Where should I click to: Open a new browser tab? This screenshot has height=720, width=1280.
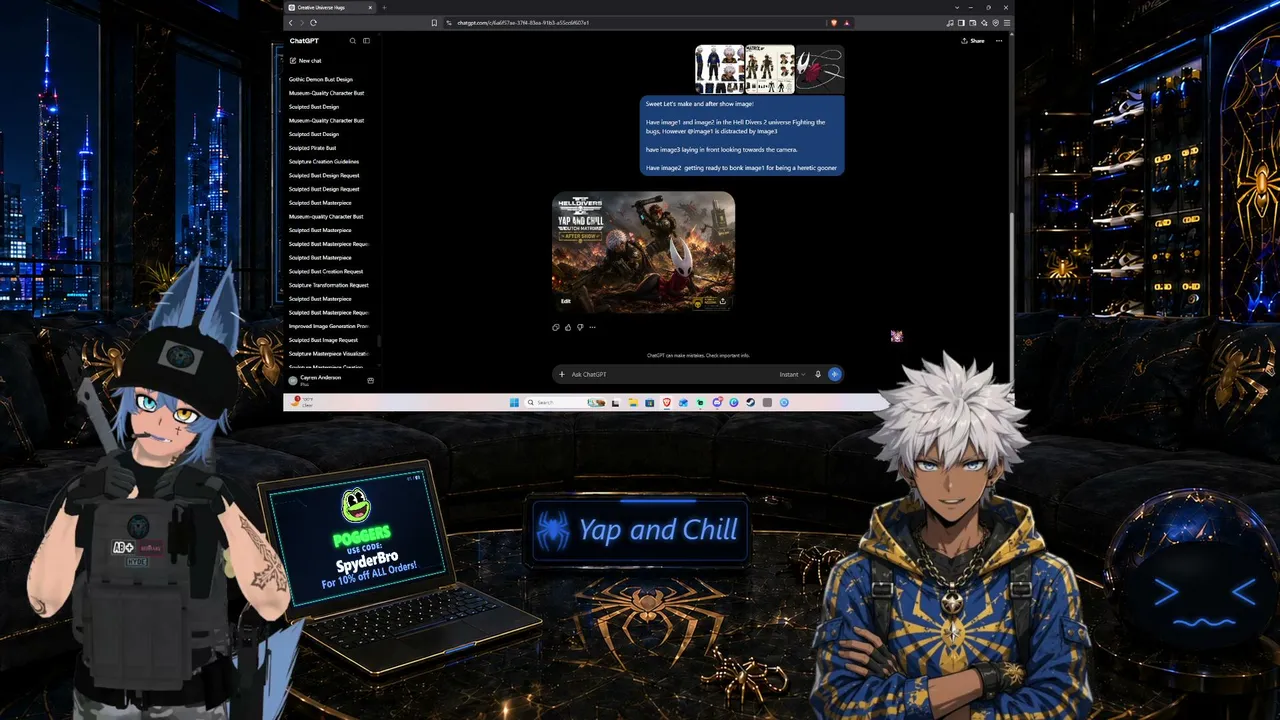tap(384, 7)
